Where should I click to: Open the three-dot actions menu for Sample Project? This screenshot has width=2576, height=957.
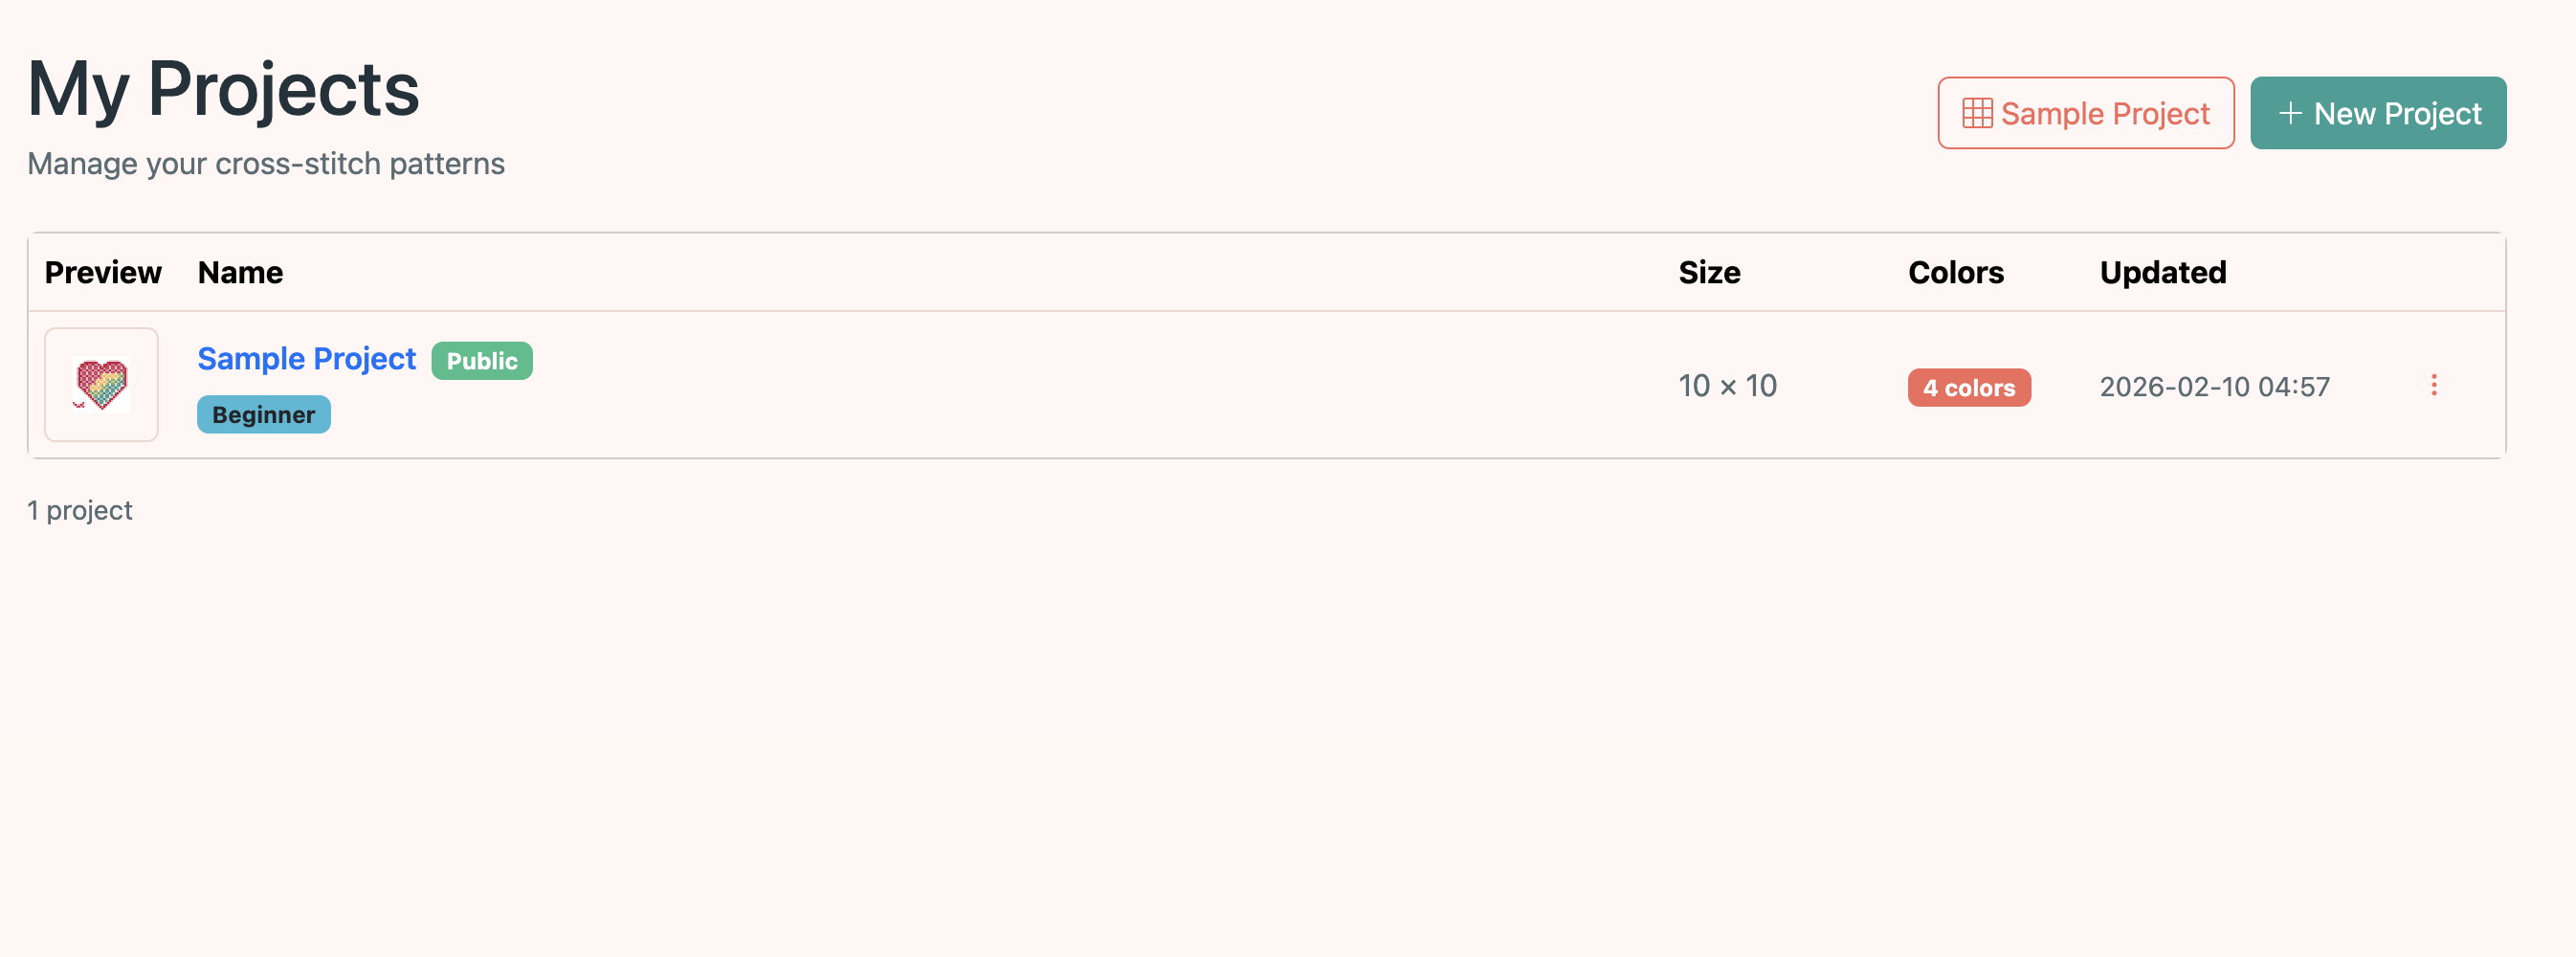click(x=2434, y=386)
